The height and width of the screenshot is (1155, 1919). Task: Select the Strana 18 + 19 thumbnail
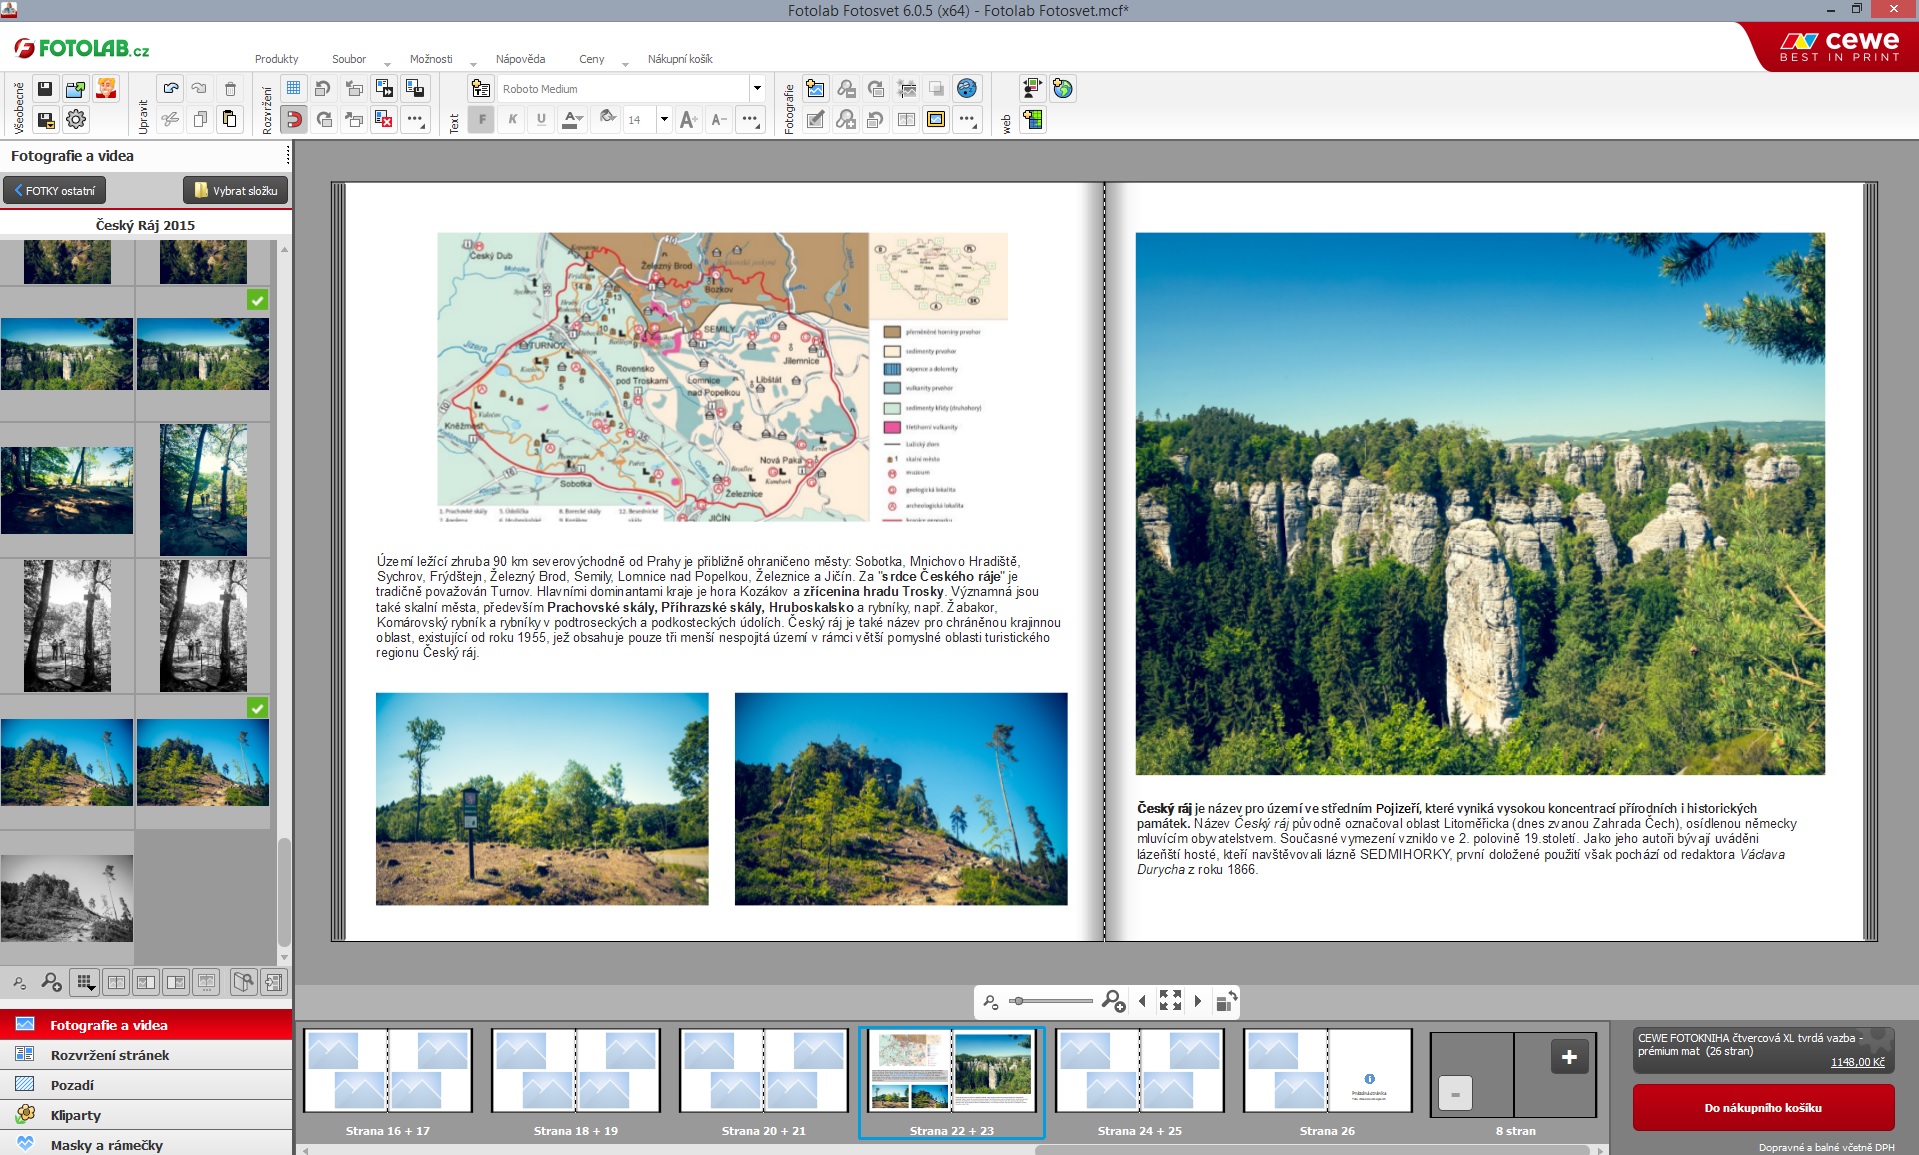click(575, 1071)
